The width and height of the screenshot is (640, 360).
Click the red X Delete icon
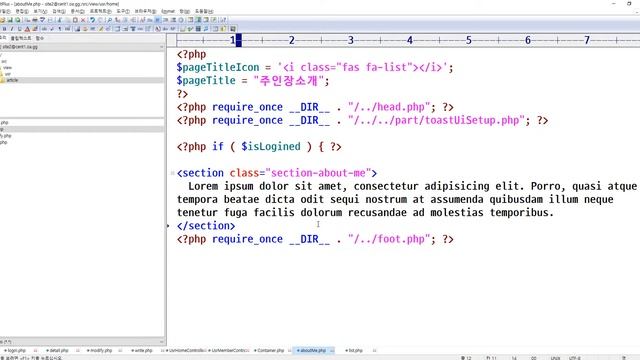point(84,20)
